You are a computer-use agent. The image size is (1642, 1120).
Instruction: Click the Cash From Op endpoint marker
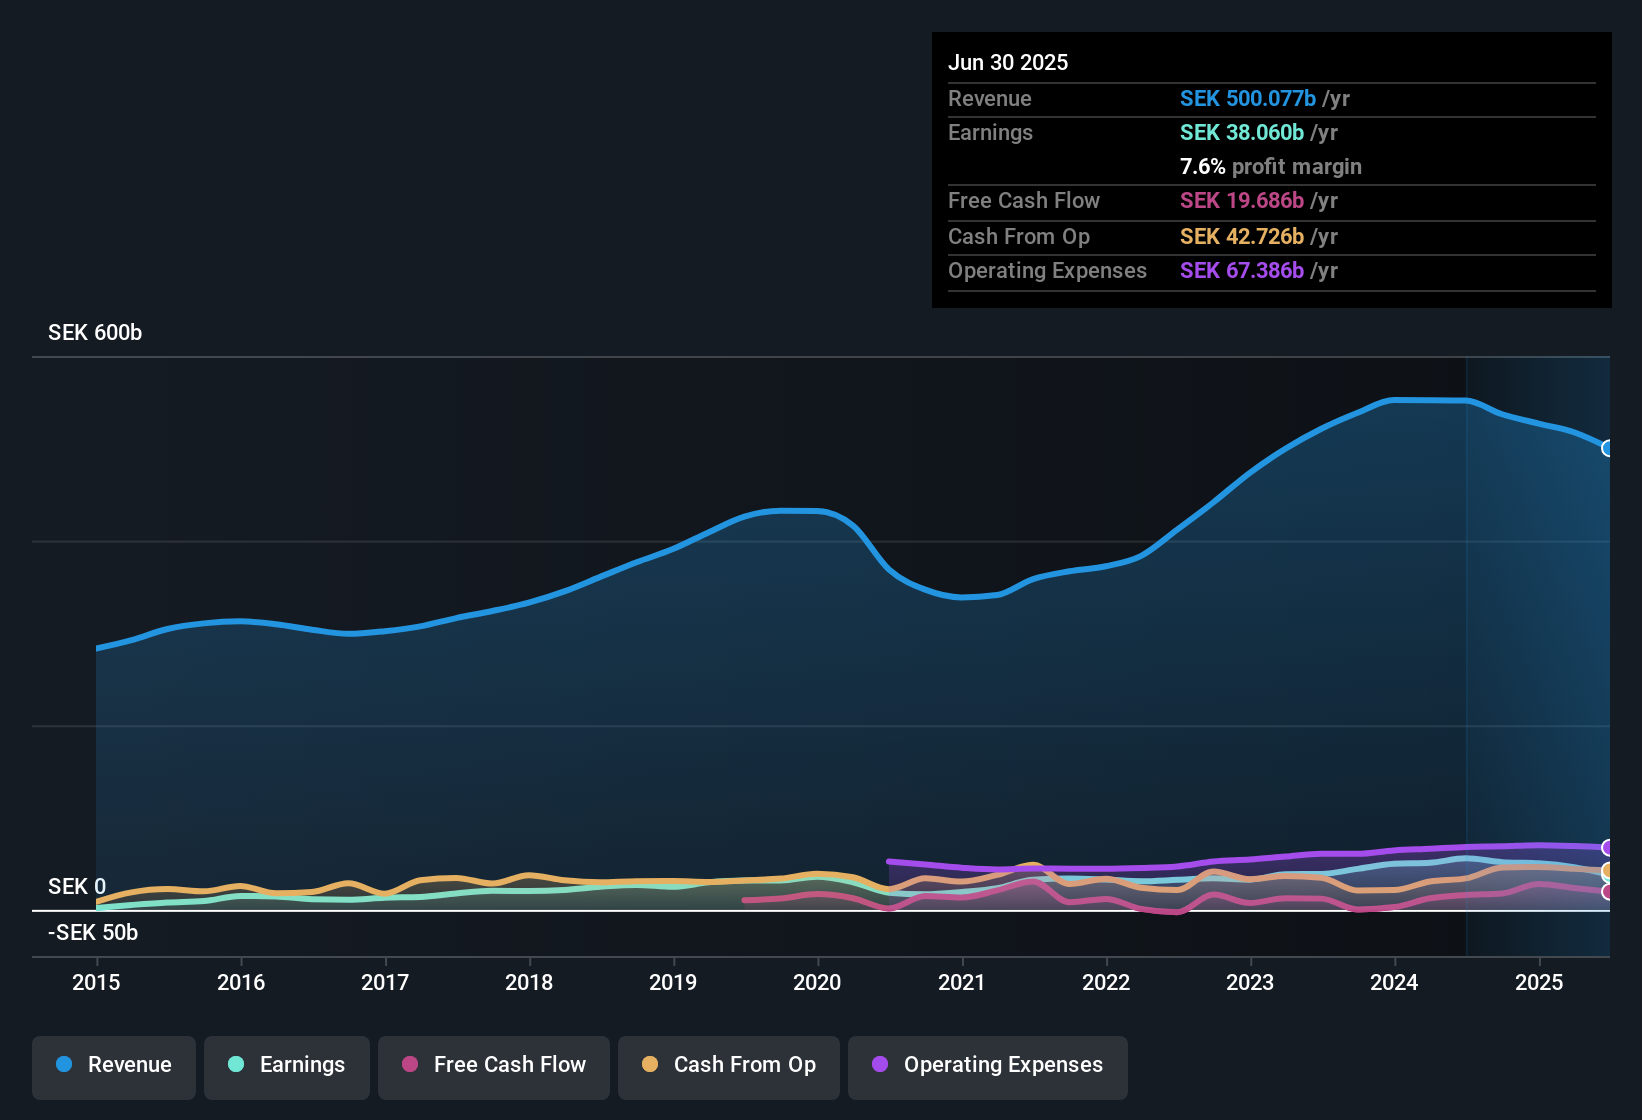1606,870
